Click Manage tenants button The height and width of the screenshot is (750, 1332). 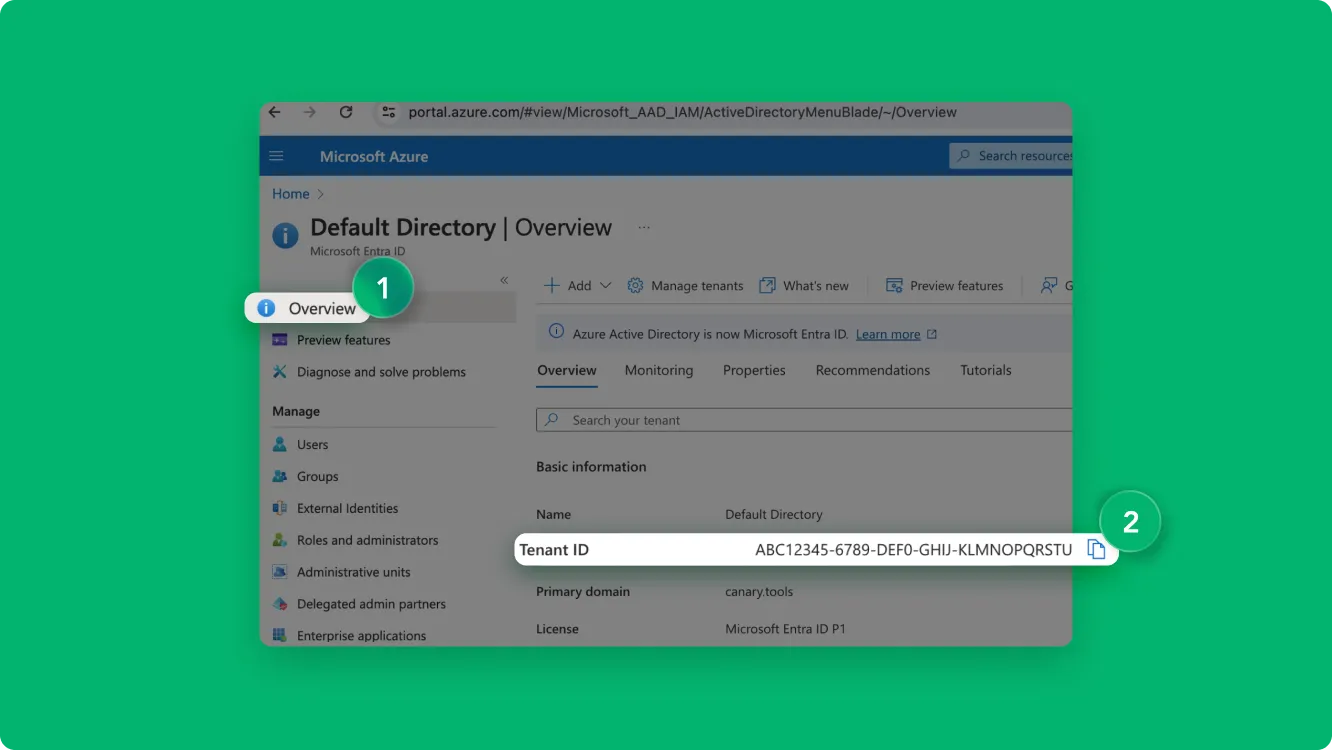pos(686,286)
